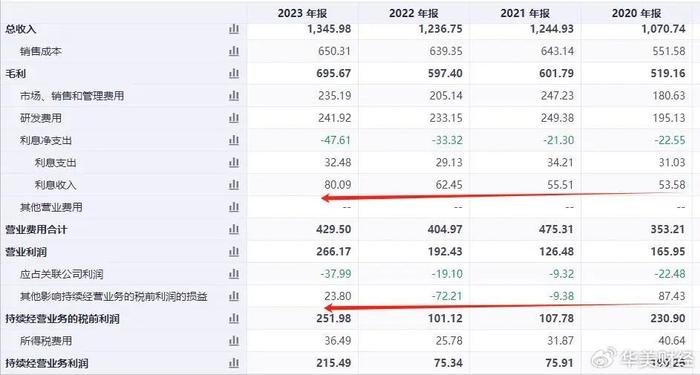Open chart icon for 营业费用合计 row
The width and height of the screenshot is (700, 375).
tap(234, 229)
